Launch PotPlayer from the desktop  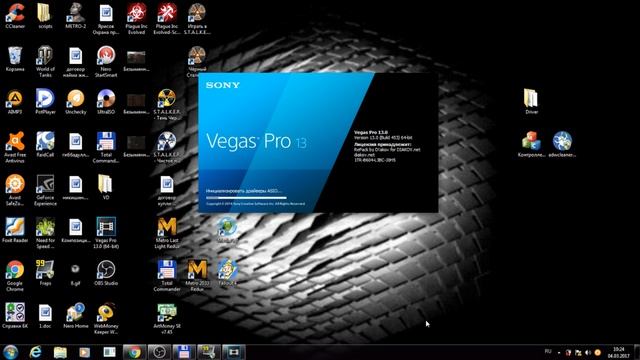tap(45, 102)
